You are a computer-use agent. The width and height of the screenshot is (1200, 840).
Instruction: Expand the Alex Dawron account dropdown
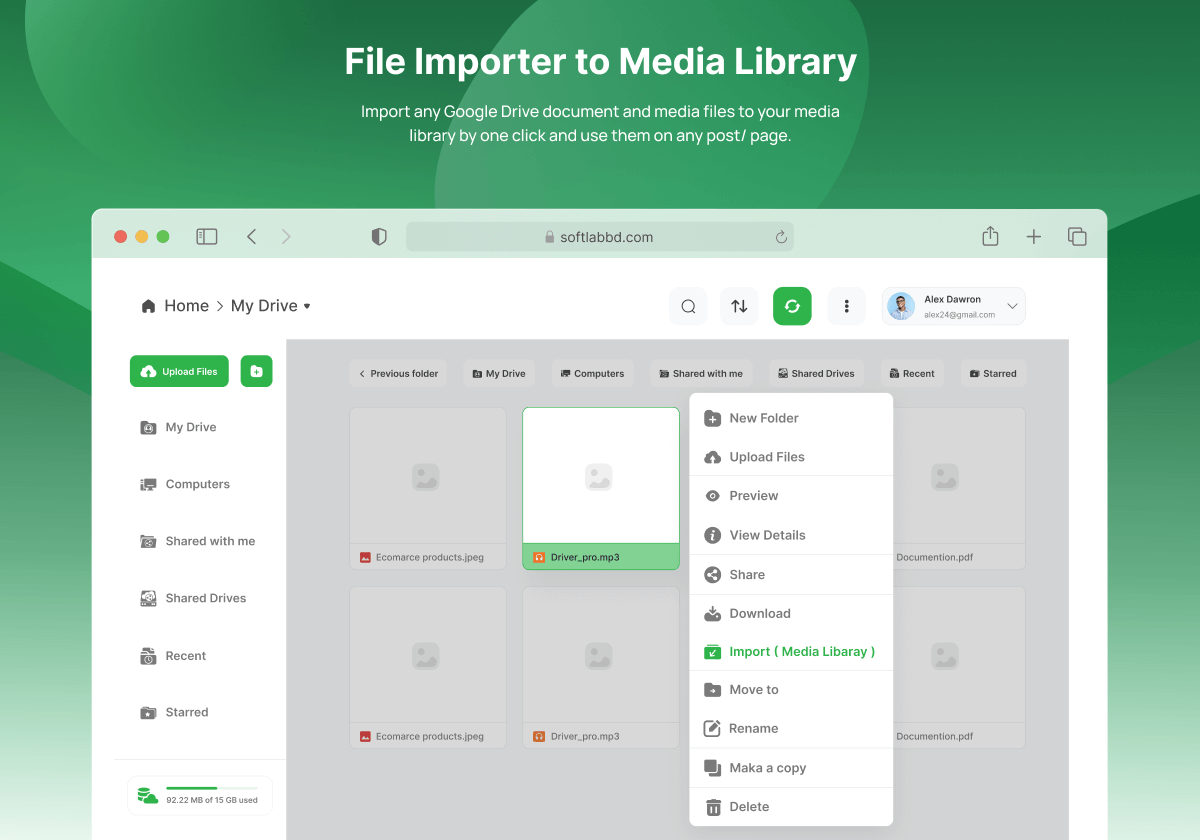coord(1012,306)
